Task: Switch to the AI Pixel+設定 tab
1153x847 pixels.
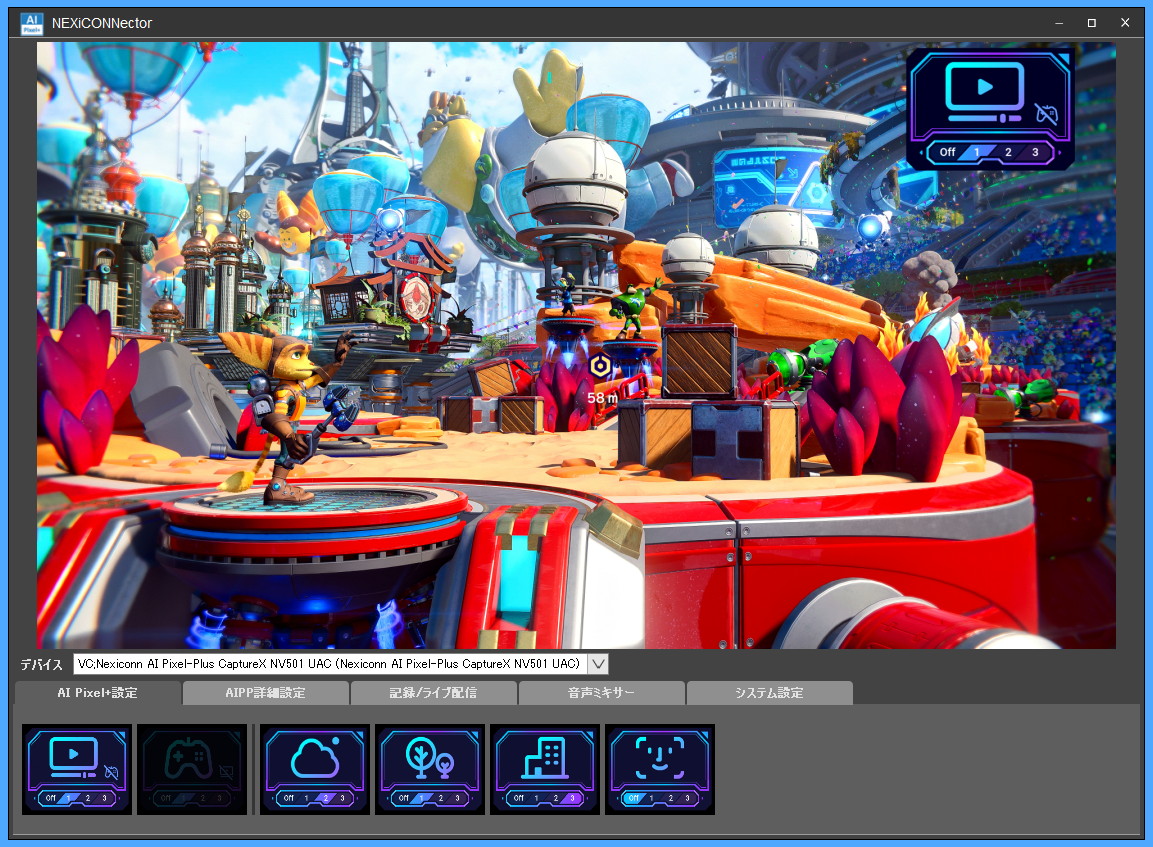Action: tap(98, 693)
